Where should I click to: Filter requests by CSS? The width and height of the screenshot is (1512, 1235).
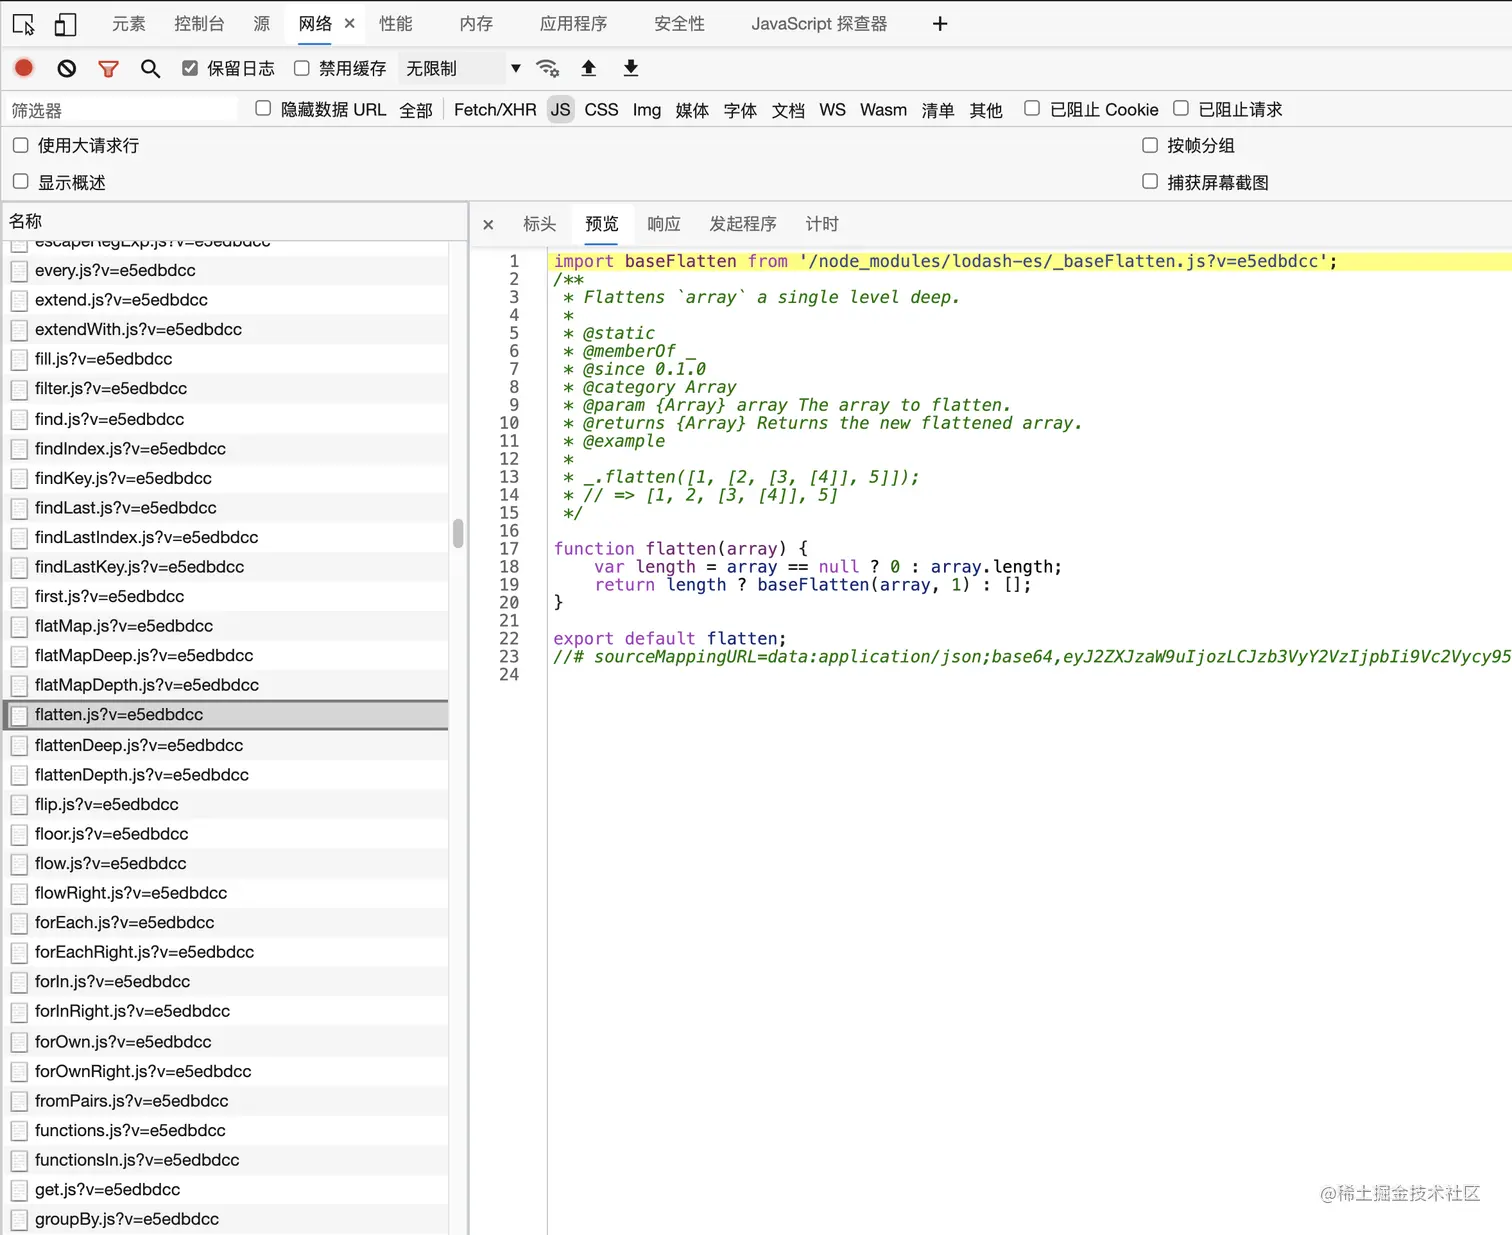pos(601,110)
